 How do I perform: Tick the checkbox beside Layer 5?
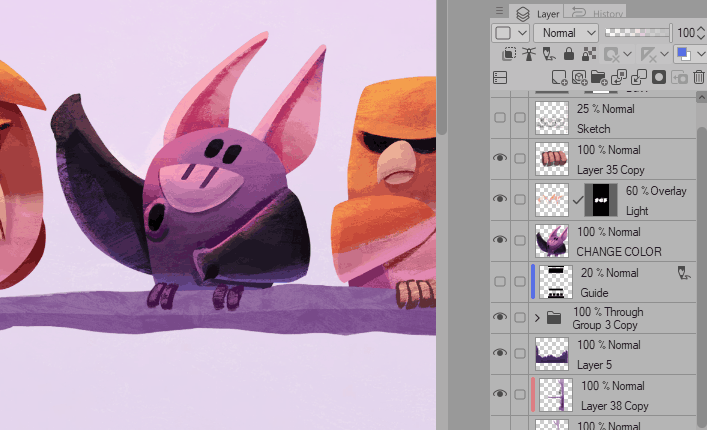coord(520,352)
